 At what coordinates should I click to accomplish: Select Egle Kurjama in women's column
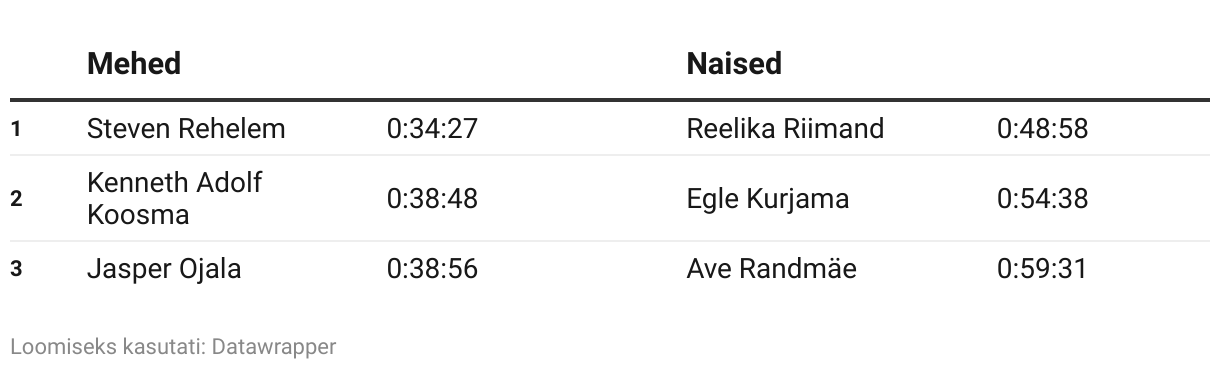pos(768,198)
